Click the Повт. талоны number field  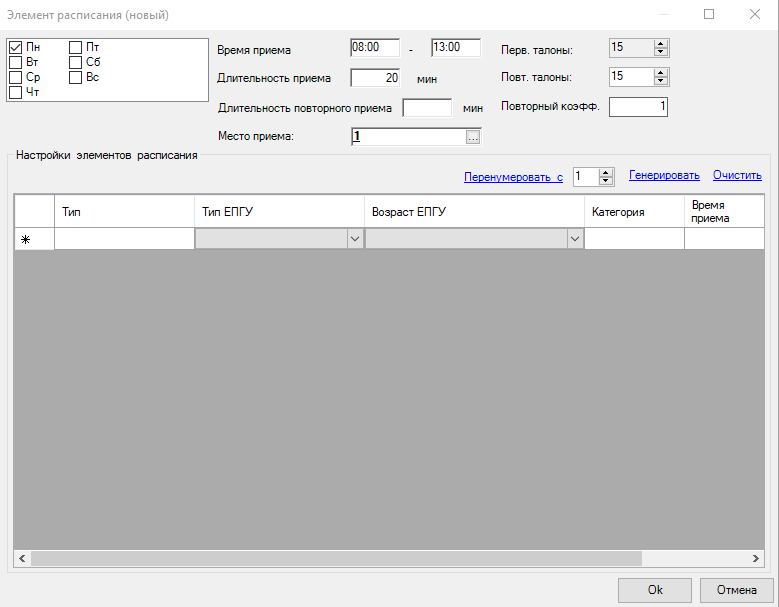tap(632, 76)
